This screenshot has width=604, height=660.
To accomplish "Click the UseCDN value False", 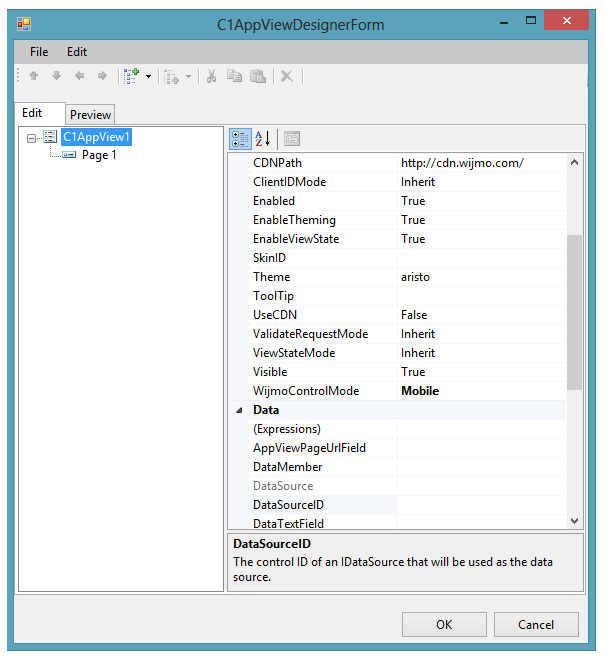I will click(482, 315).
